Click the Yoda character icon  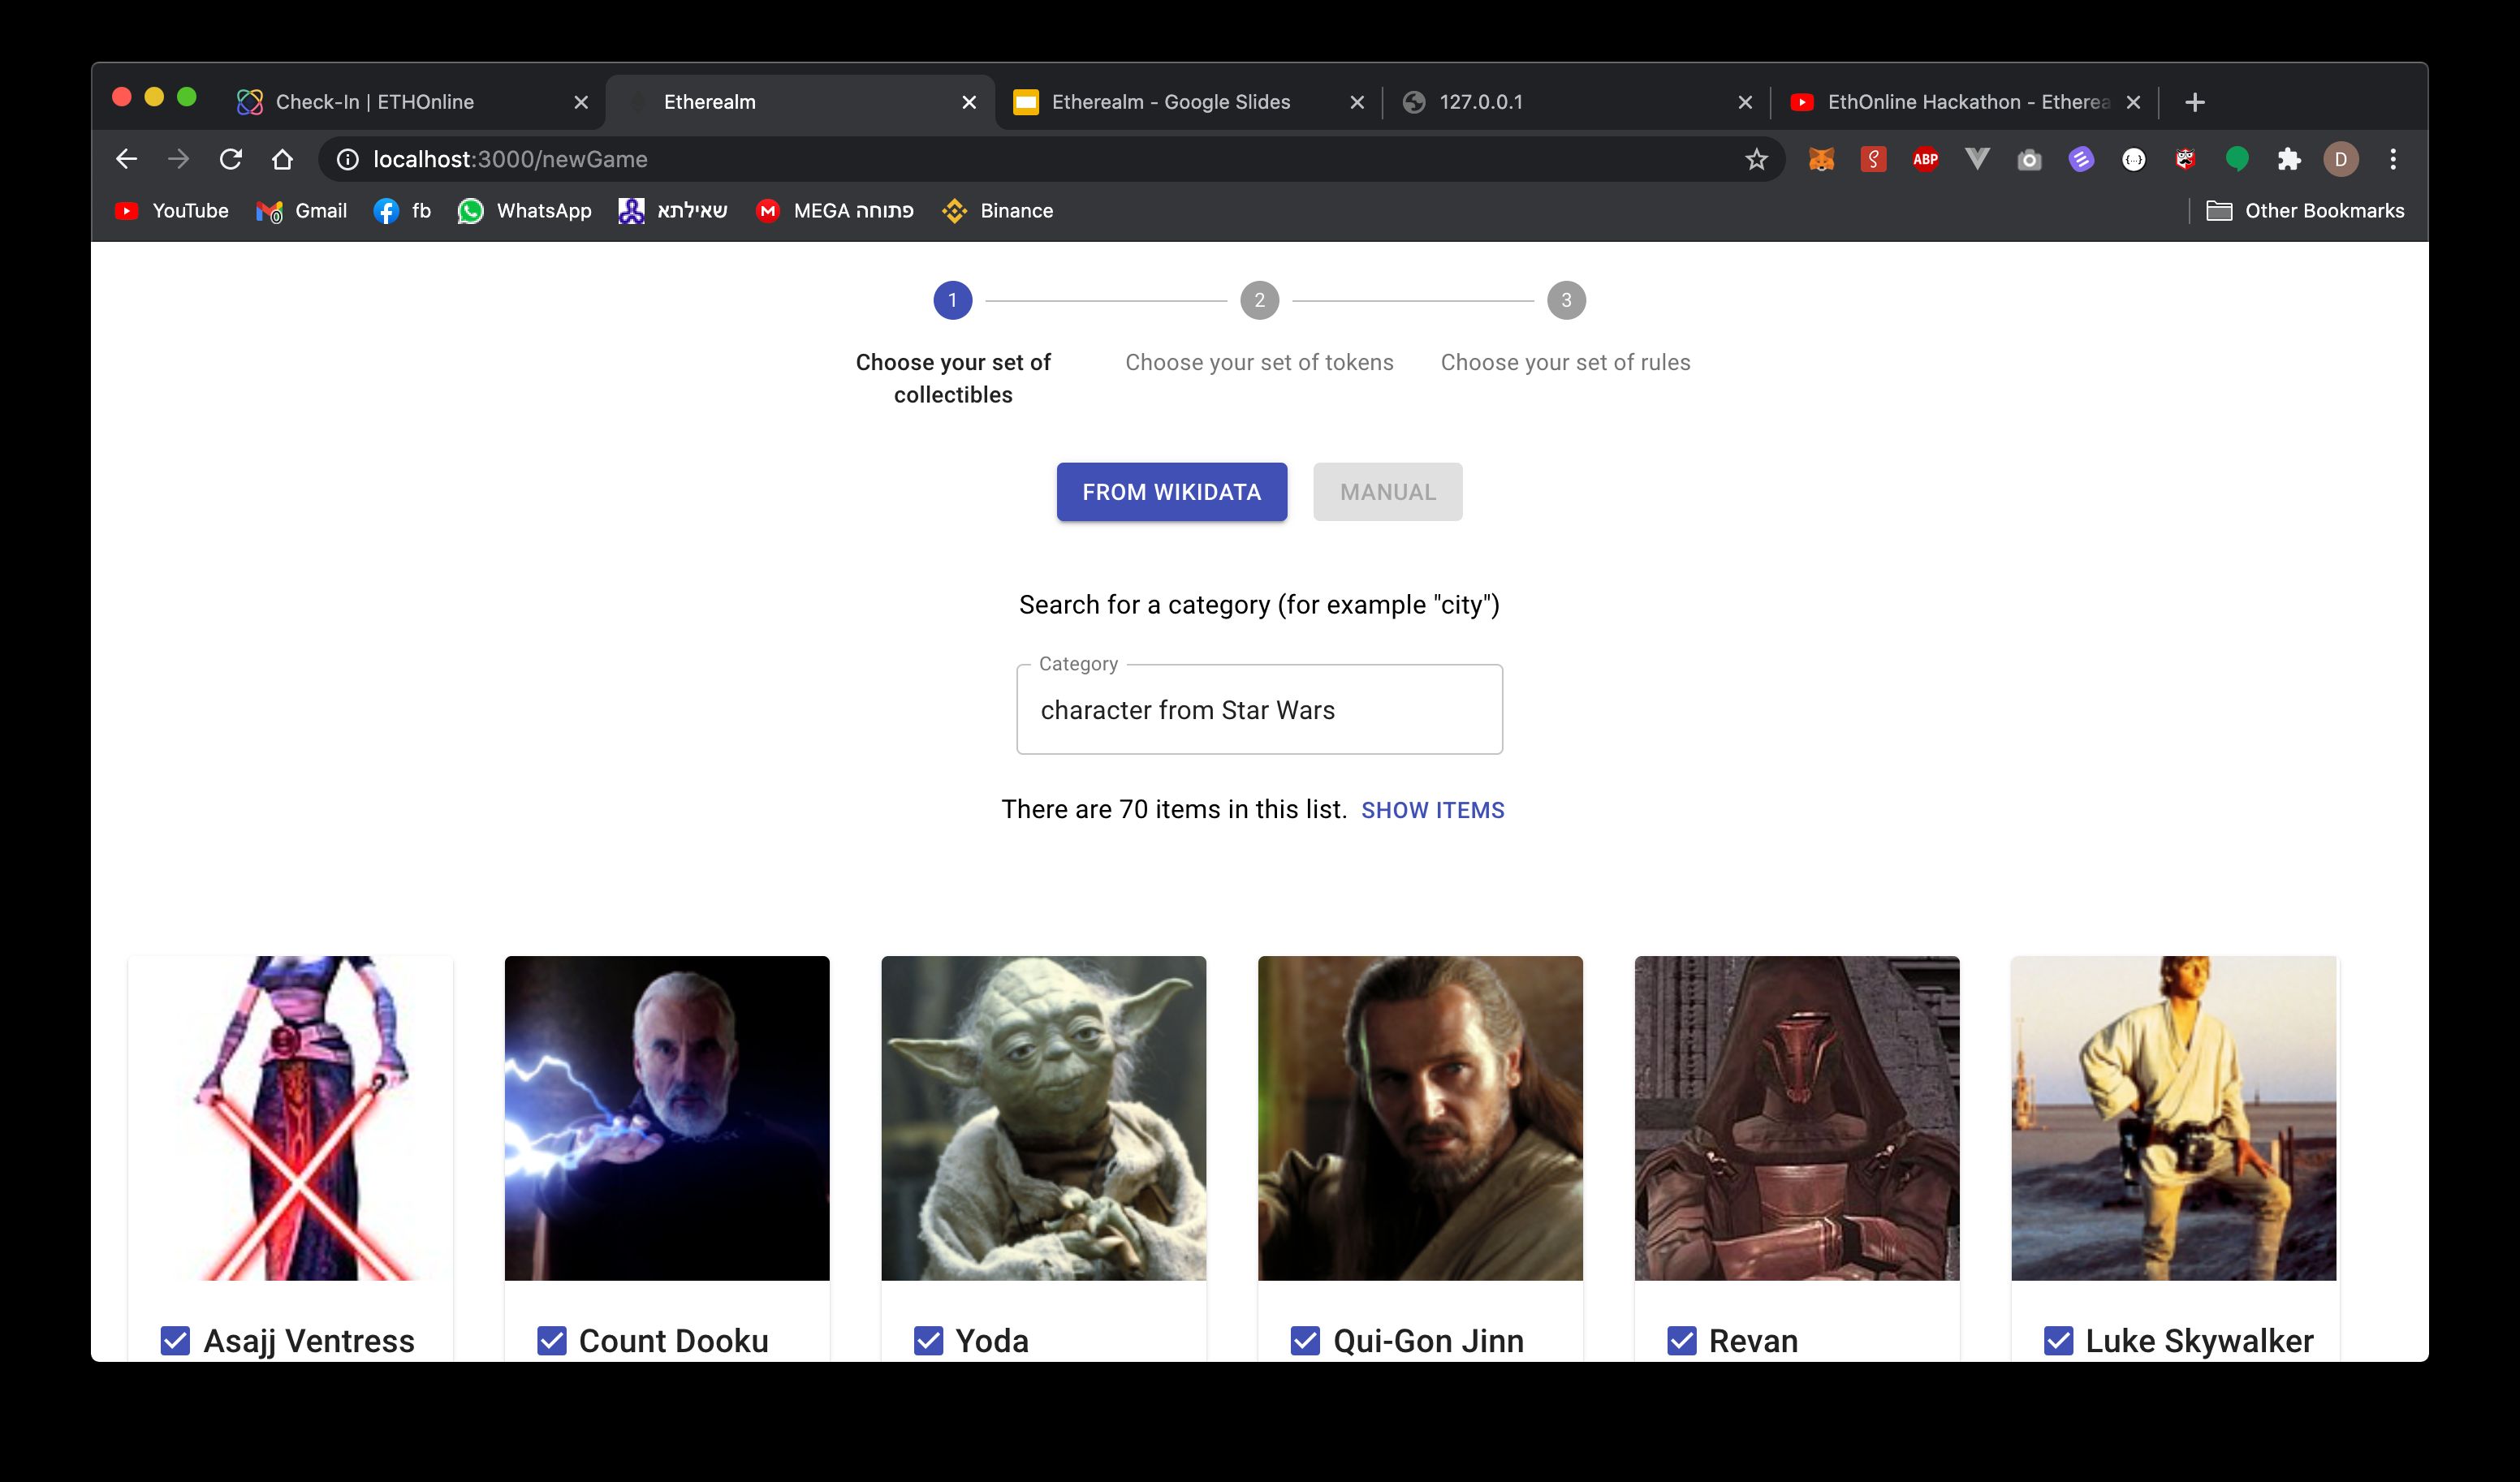[1043, 1118]
